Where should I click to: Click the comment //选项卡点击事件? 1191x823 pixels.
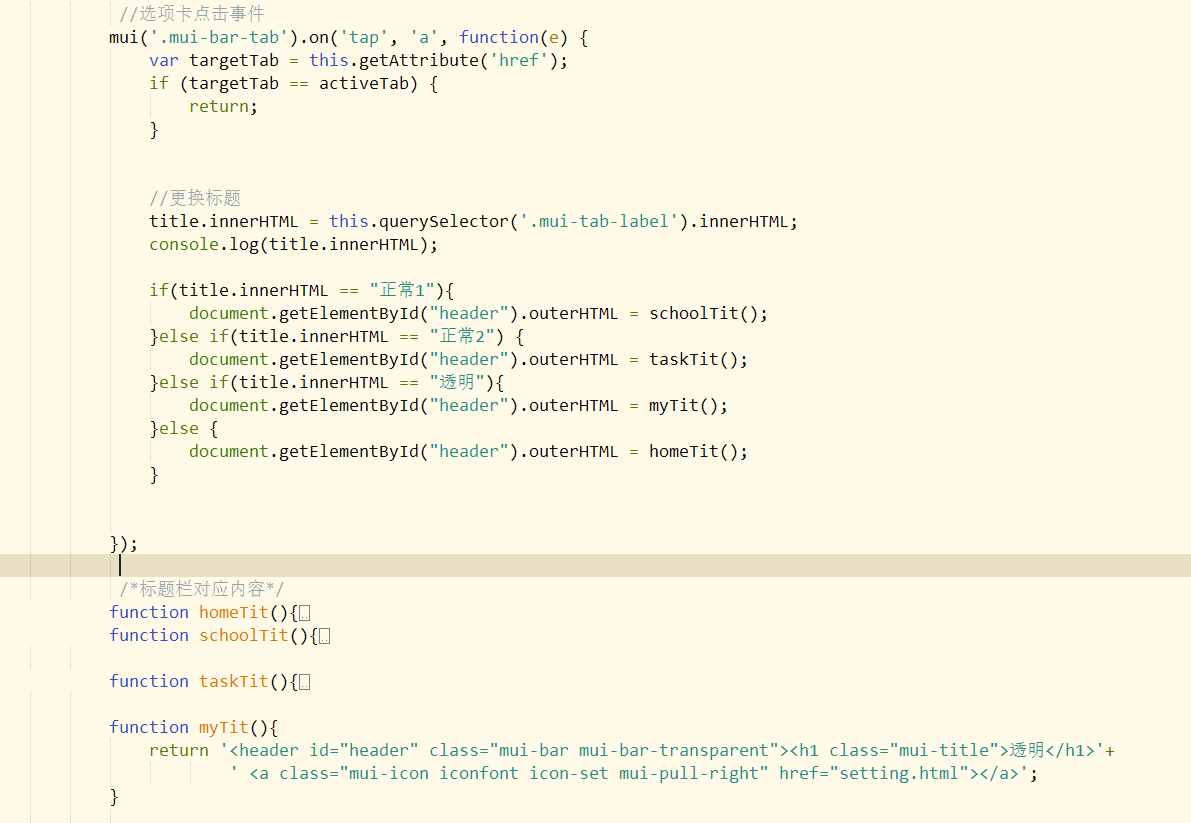point(192,14)
